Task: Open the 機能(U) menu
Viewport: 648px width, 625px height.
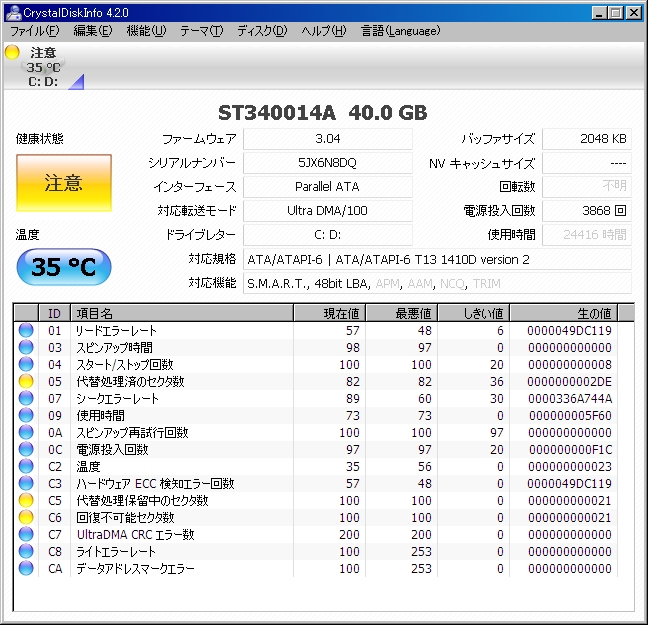Action: click(146, 31)
